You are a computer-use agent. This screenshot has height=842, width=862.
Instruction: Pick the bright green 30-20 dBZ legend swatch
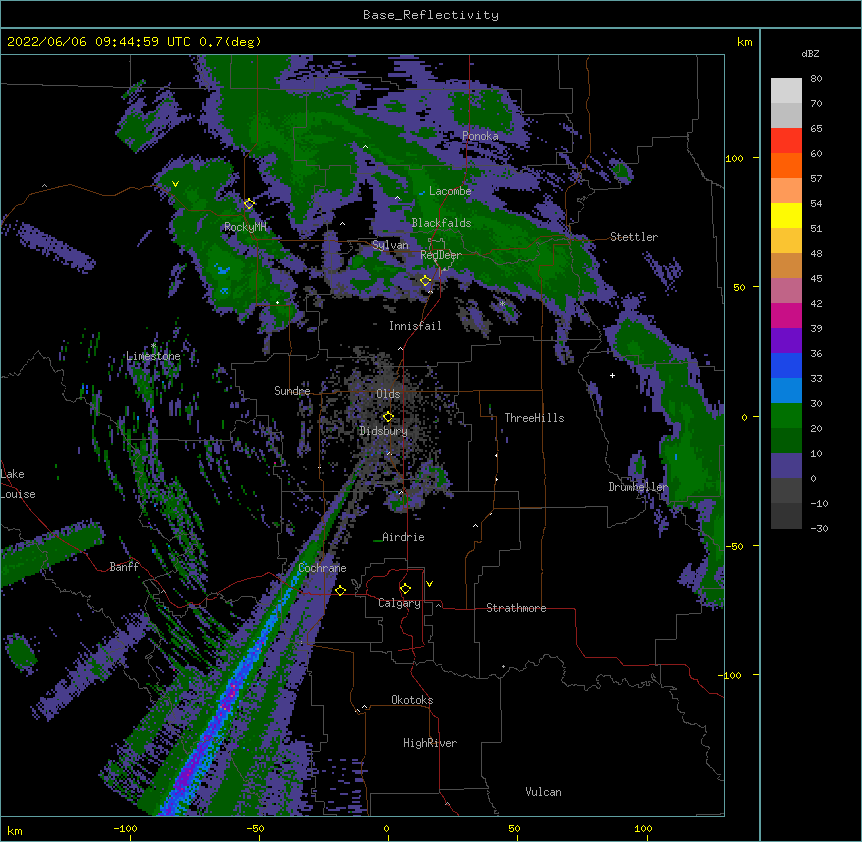[786, 416]
